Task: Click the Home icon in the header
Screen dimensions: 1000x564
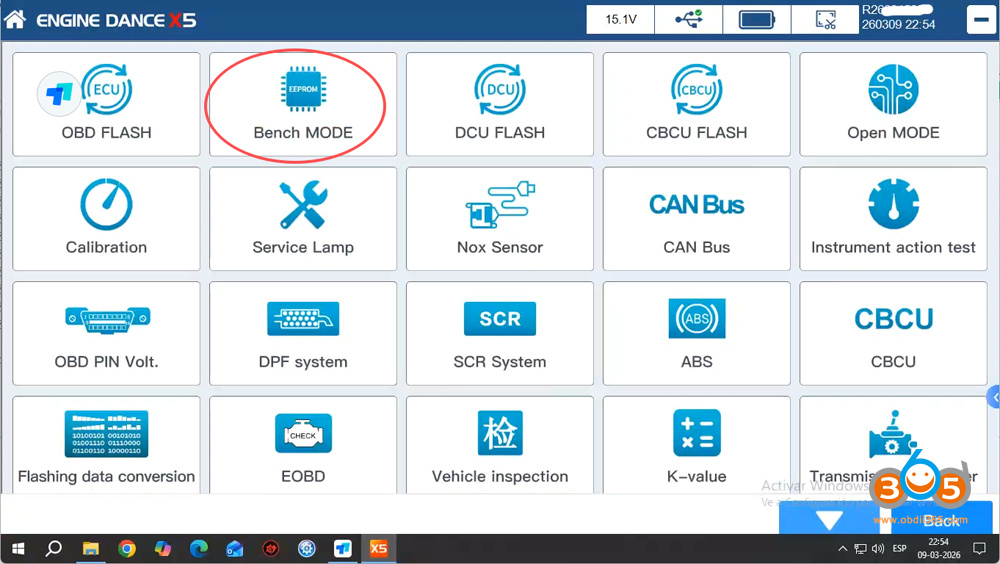Action: click(x=15, y=20)
